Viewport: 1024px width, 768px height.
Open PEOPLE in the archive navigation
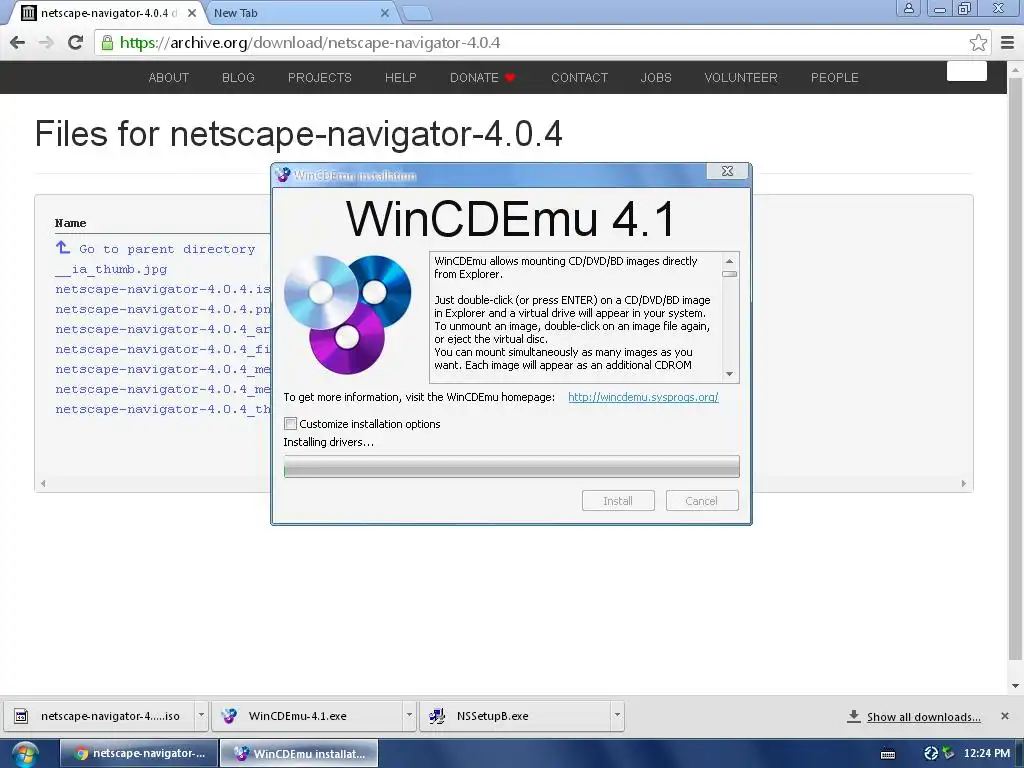tap(835, 78)
